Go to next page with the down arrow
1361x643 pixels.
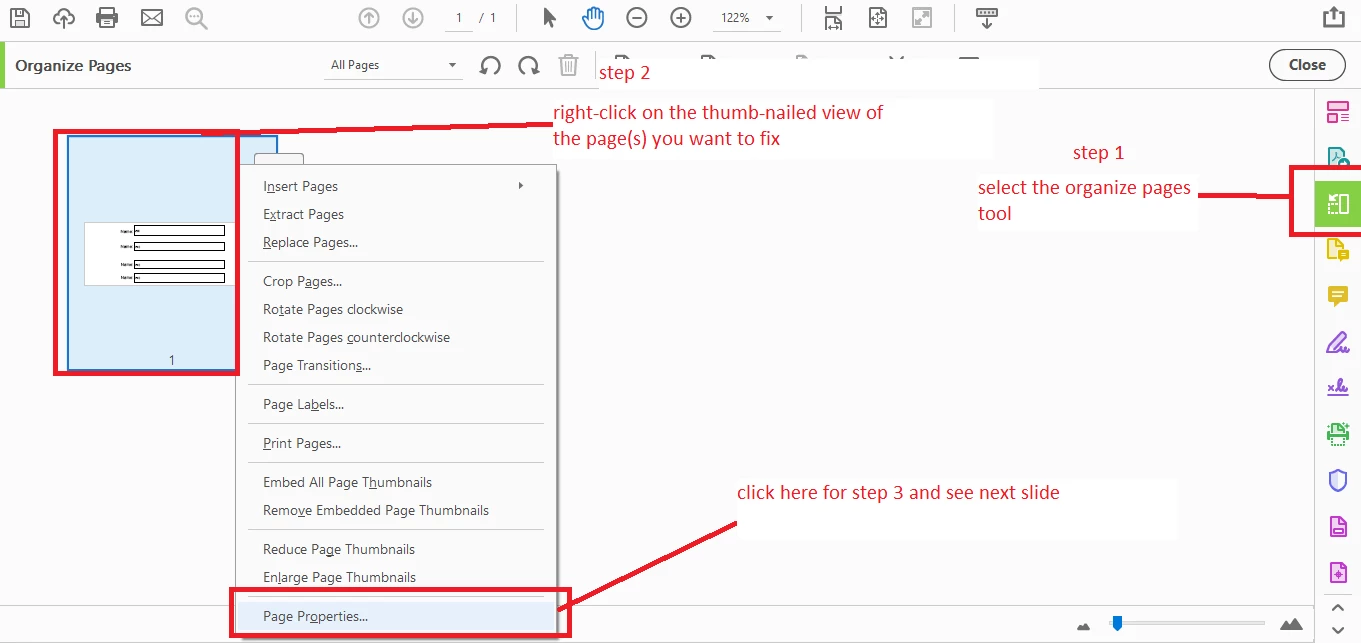point(413,18)
